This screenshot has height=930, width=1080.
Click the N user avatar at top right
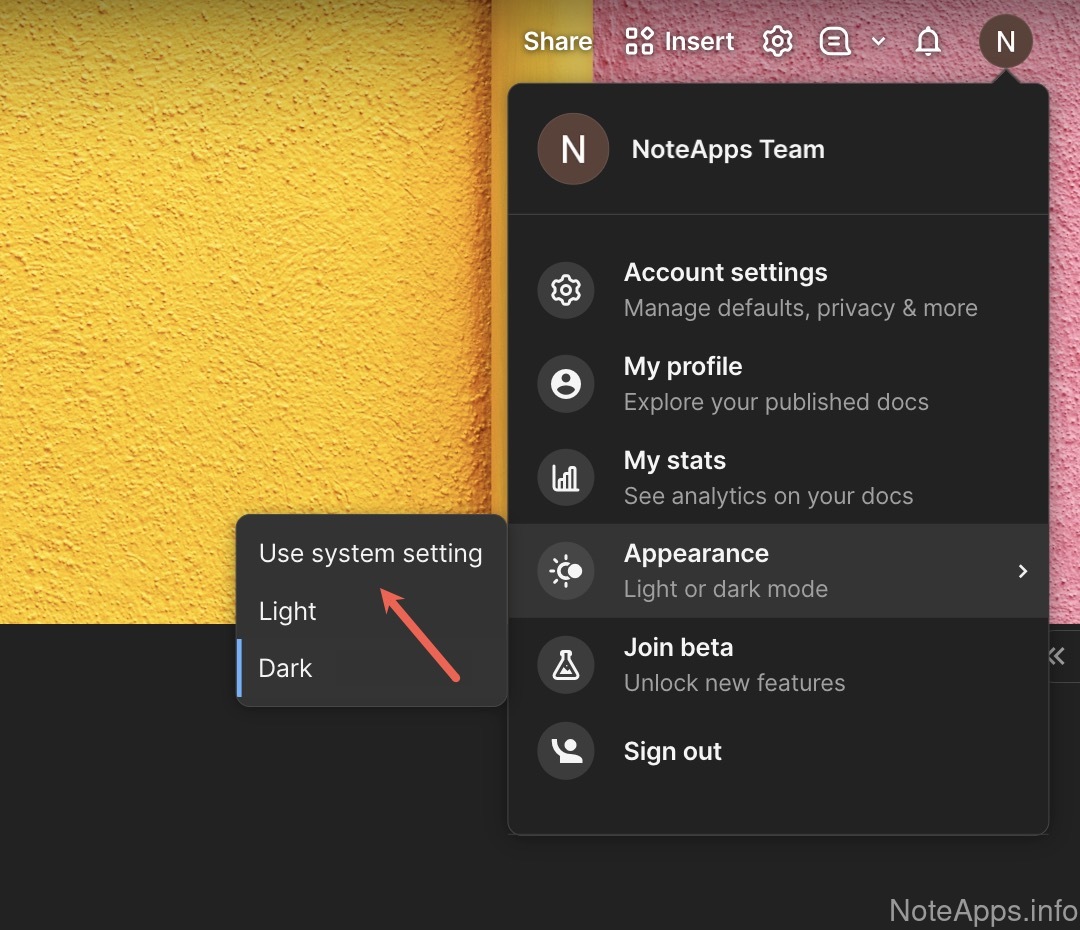click(1005, 42)
